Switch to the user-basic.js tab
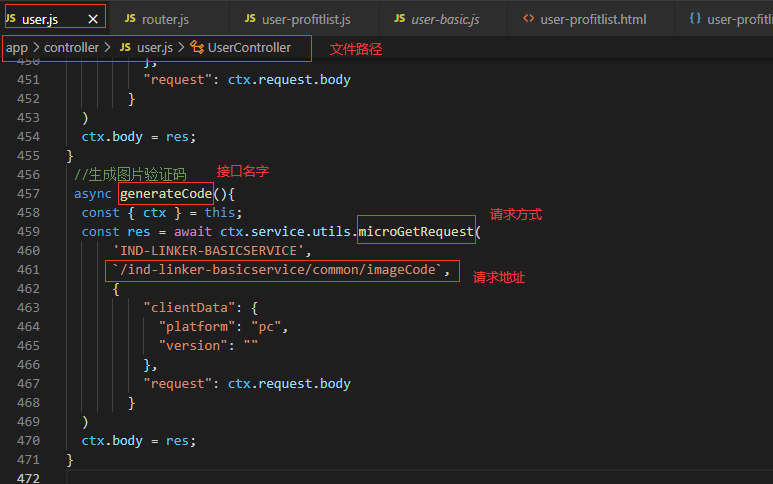This screenshot has width=773, height=484. 446,19
